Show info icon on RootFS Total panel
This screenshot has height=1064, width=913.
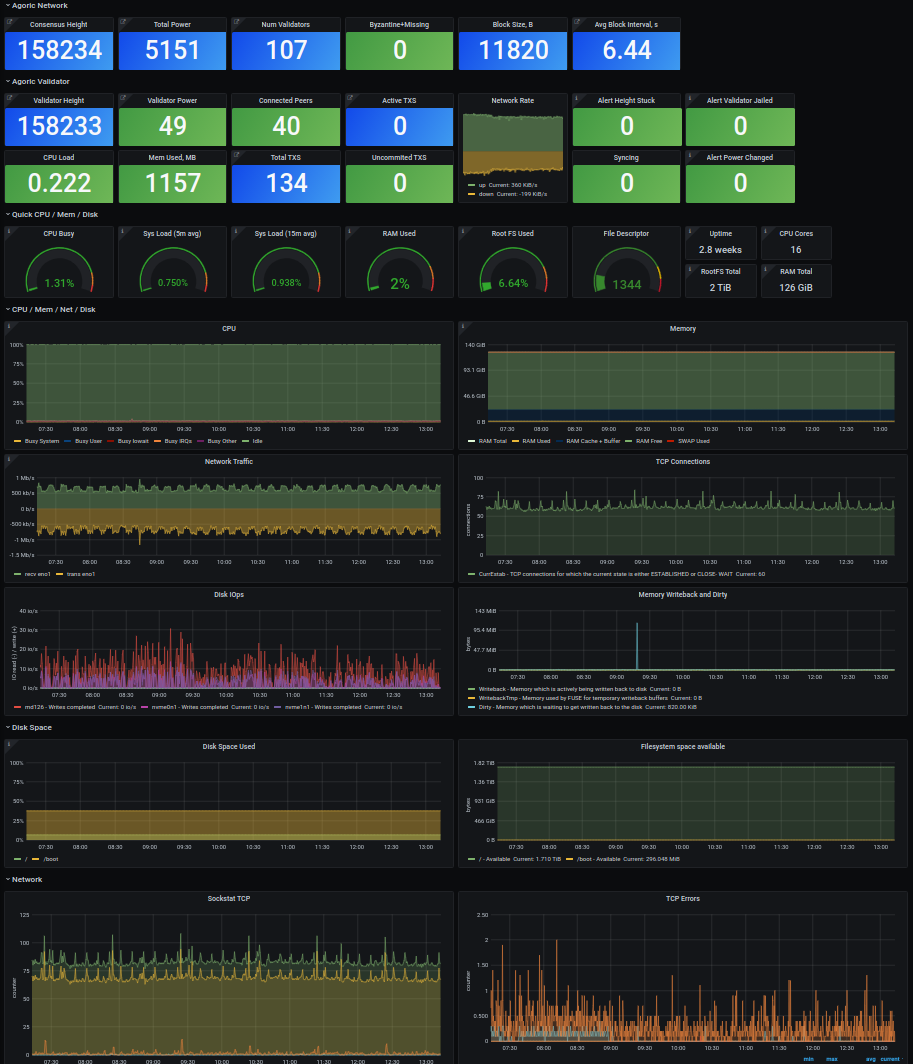pos(690,269)
